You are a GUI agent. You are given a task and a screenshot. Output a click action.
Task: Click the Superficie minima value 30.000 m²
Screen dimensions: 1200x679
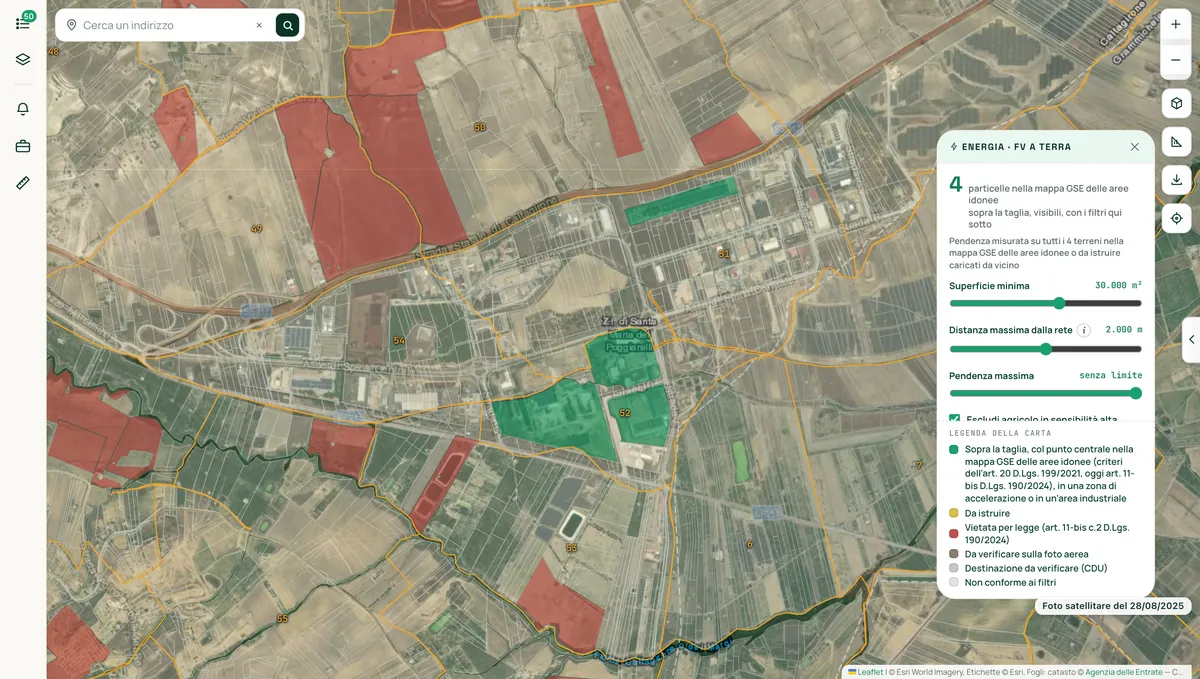pyautogui.click(x=1118, y=285)
